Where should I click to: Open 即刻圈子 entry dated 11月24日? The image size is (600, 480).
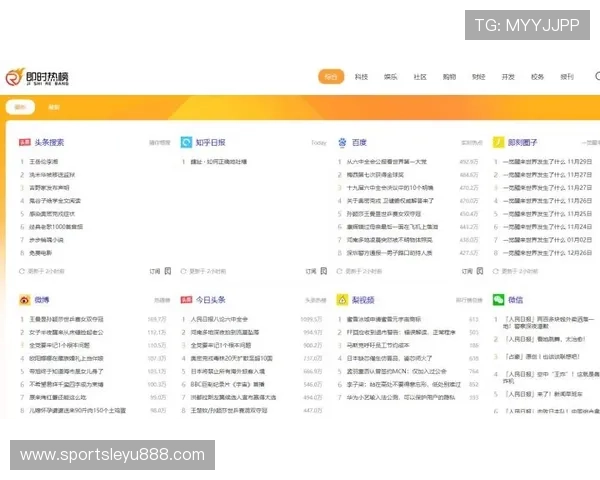pyautogui.click(x=548, y=227)
